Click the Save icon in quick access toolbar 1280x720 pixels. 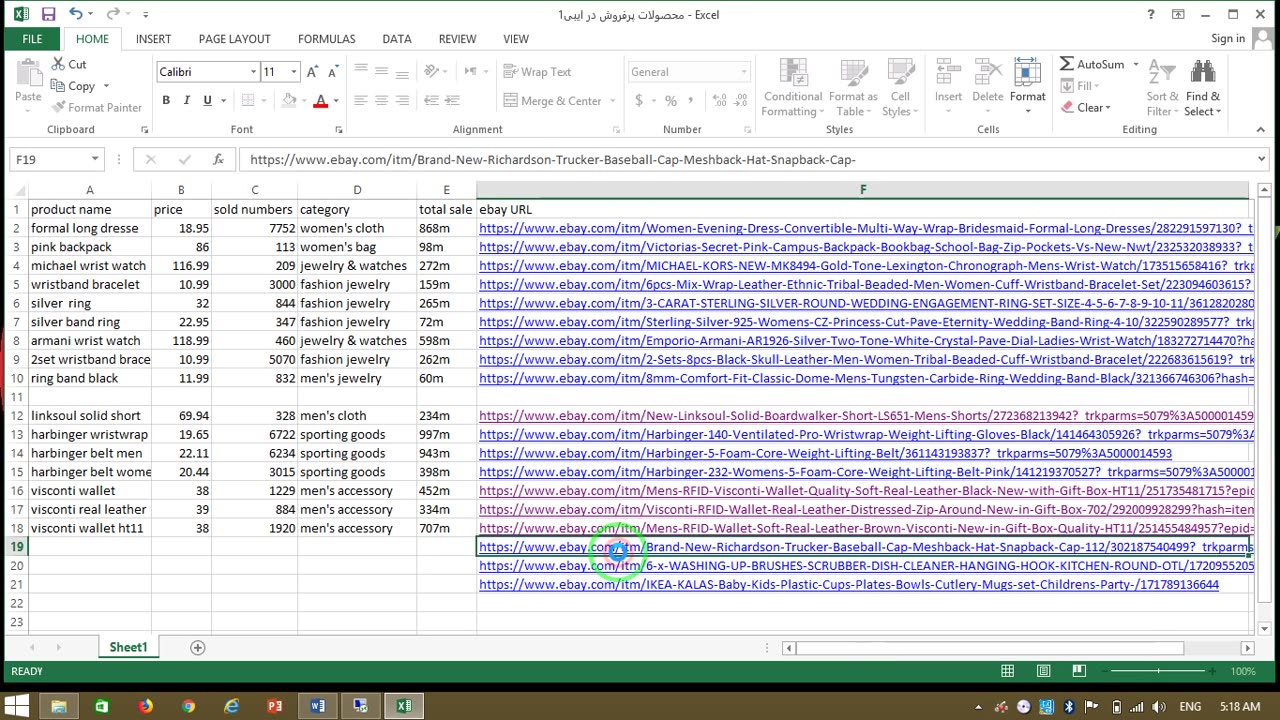[48, 15]
